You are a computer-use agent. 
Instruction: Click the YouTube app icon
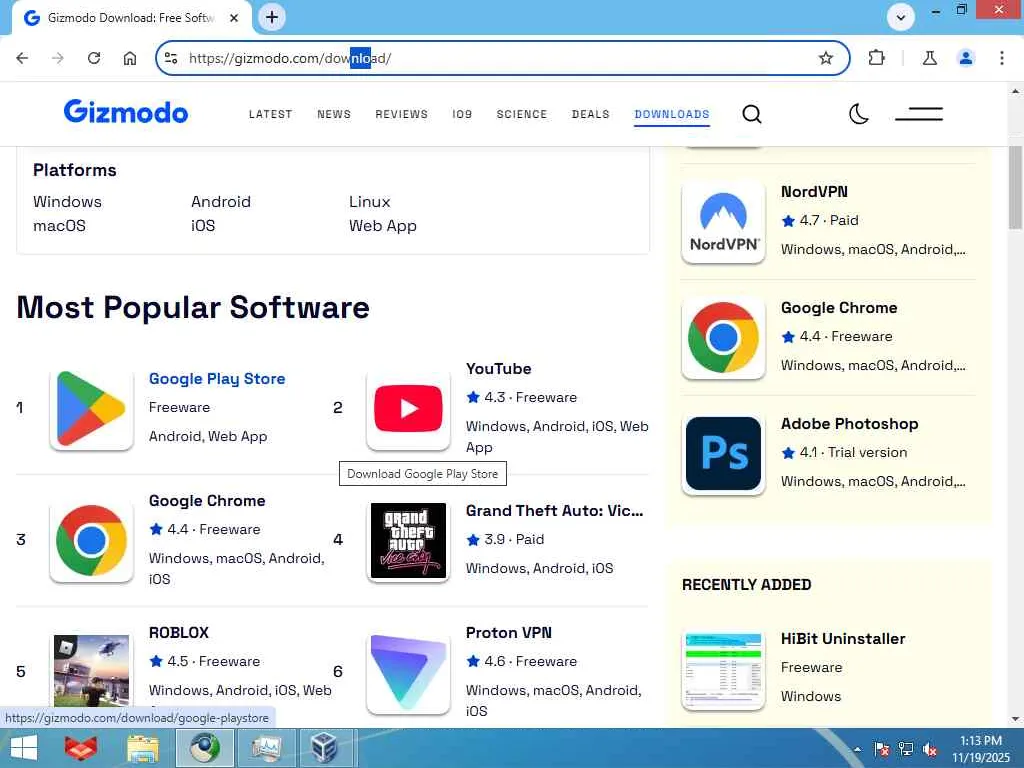pos(408,408)
